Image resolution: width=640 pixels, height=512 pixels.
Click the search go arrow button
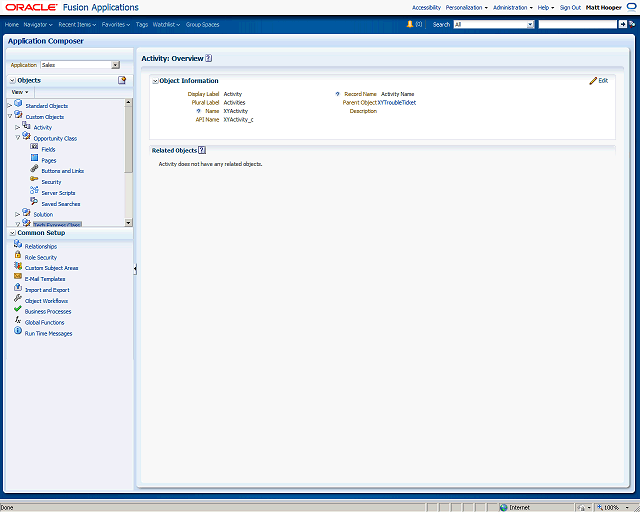coord(622,24)
